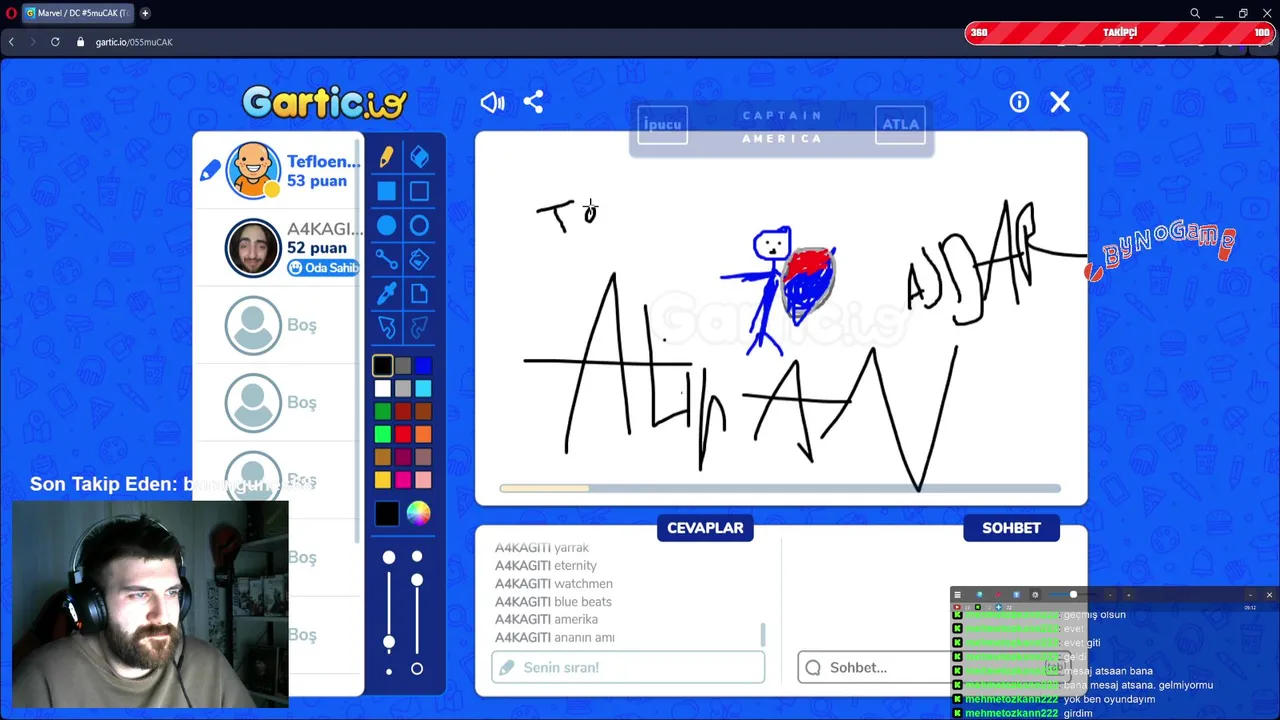This screenshot has height=720, width=1280.
Task: Clear the canvas with the blank page icon
Action: (x=419, y=293)
